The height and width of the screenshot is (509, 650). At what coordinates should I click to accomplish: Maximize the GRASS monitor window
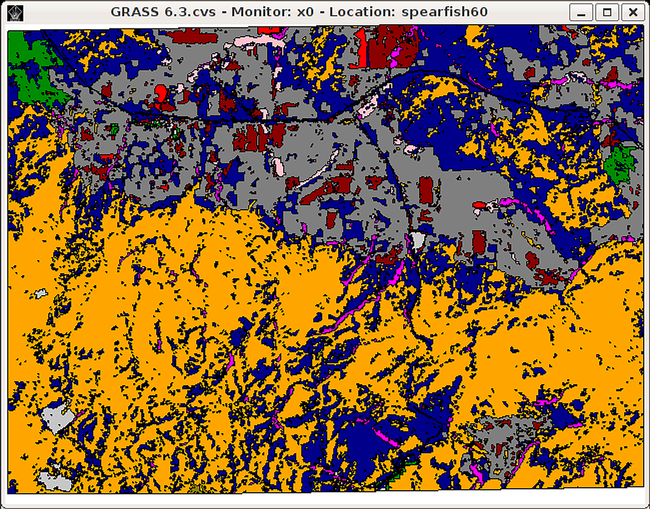[607, 12]
